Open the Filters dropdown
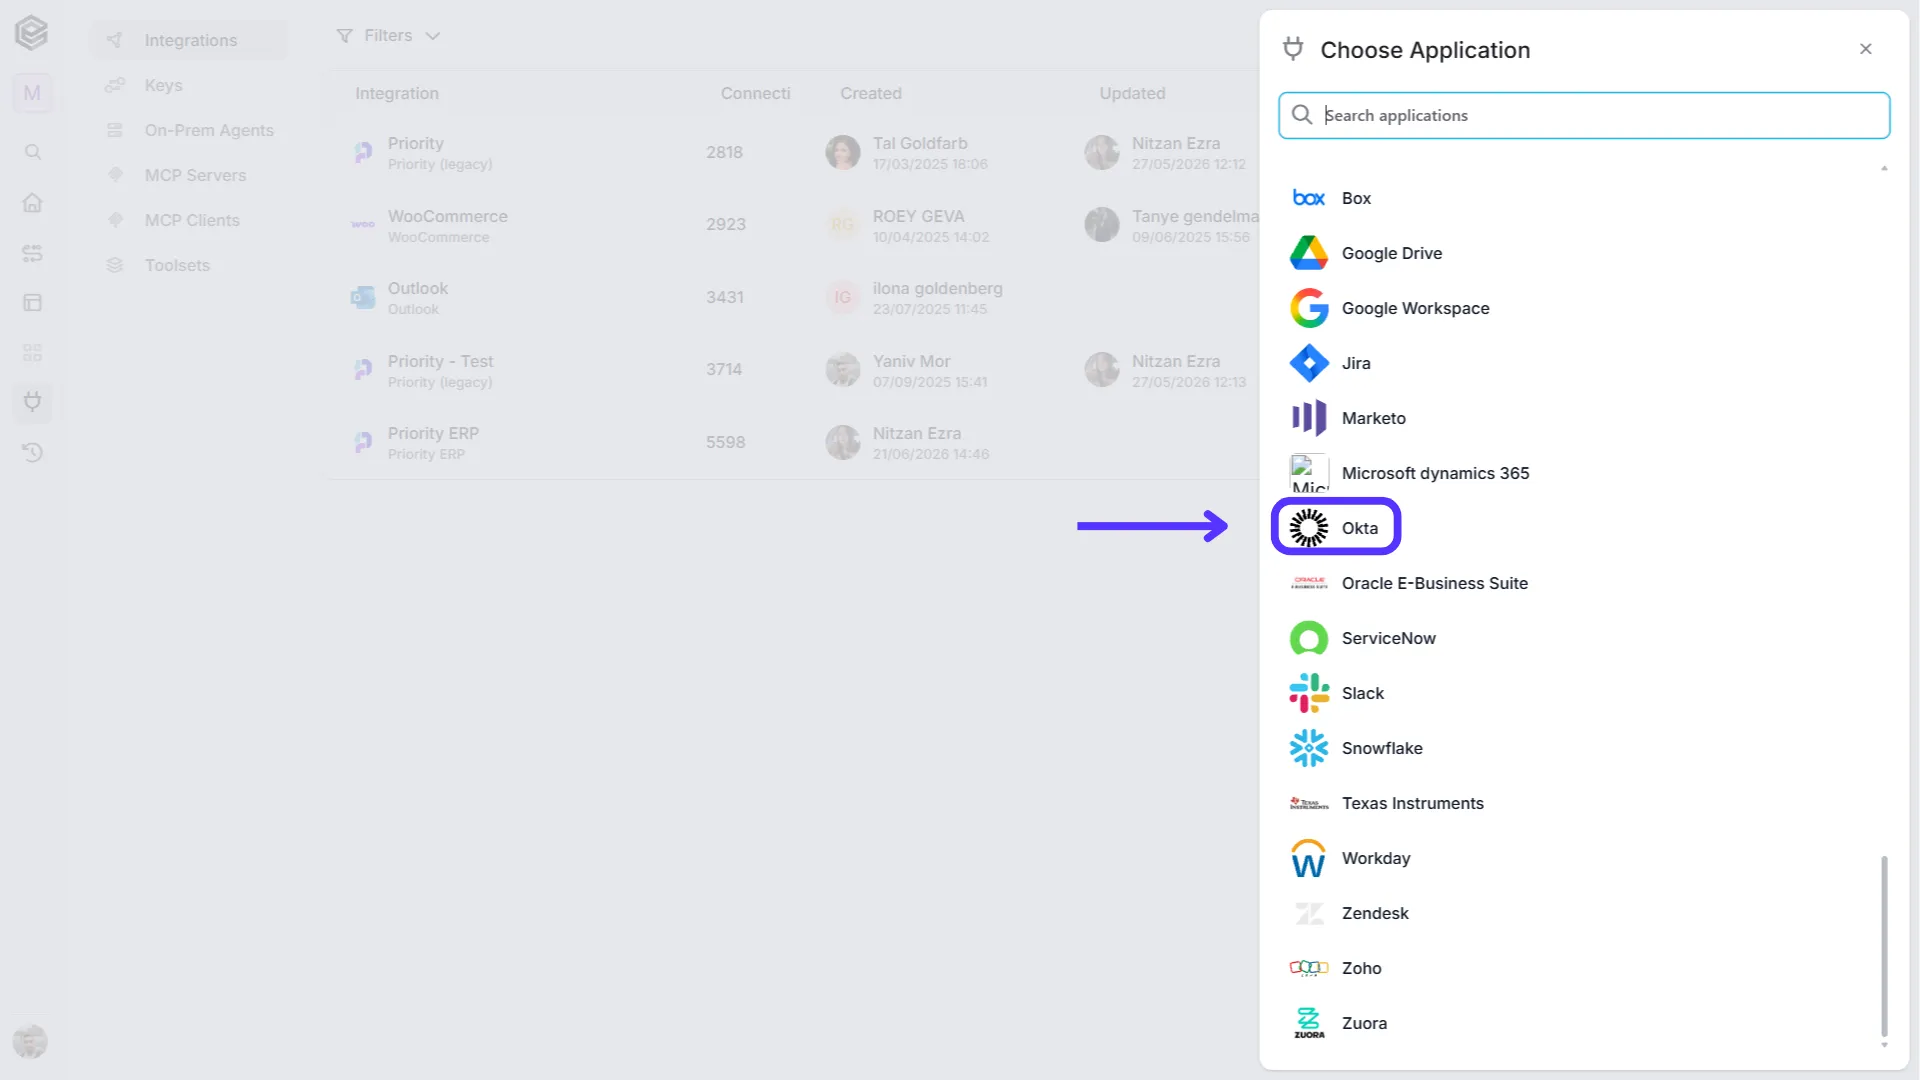Screen dimensions: 1920x1080 point(388,36)
